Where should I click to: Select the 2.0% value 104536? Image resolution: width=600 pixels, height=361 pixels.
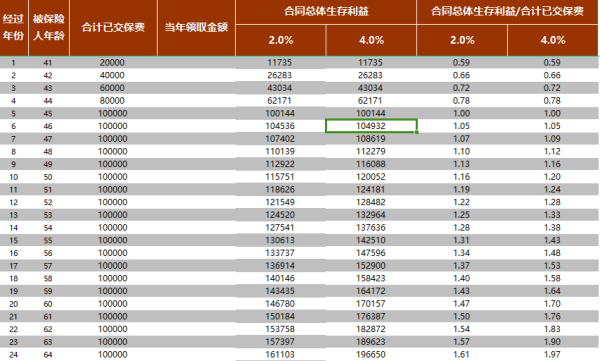(x=280, y=126)
